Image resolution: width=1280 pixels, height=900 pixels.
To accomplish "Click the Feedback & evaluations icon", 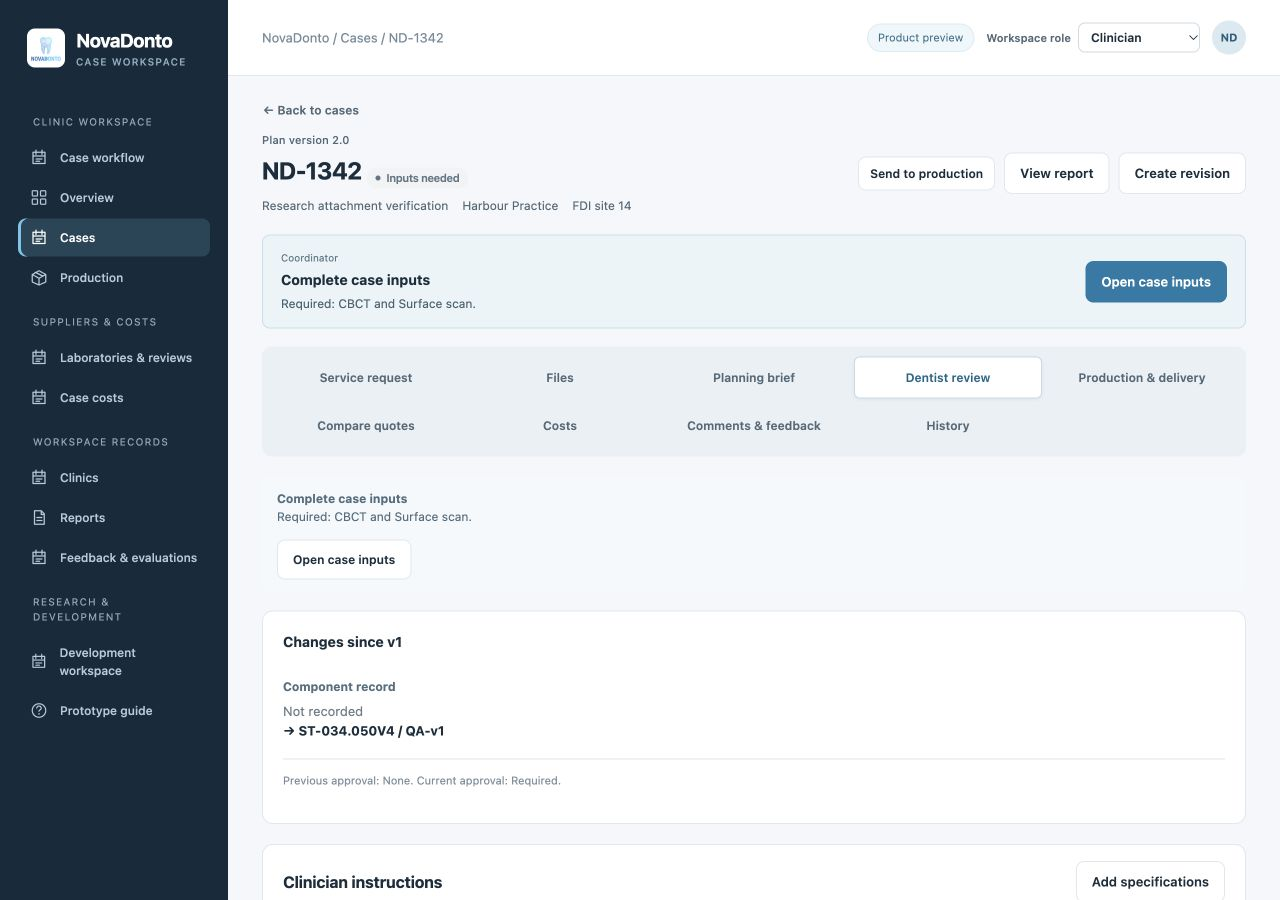I will coord(39,557).
